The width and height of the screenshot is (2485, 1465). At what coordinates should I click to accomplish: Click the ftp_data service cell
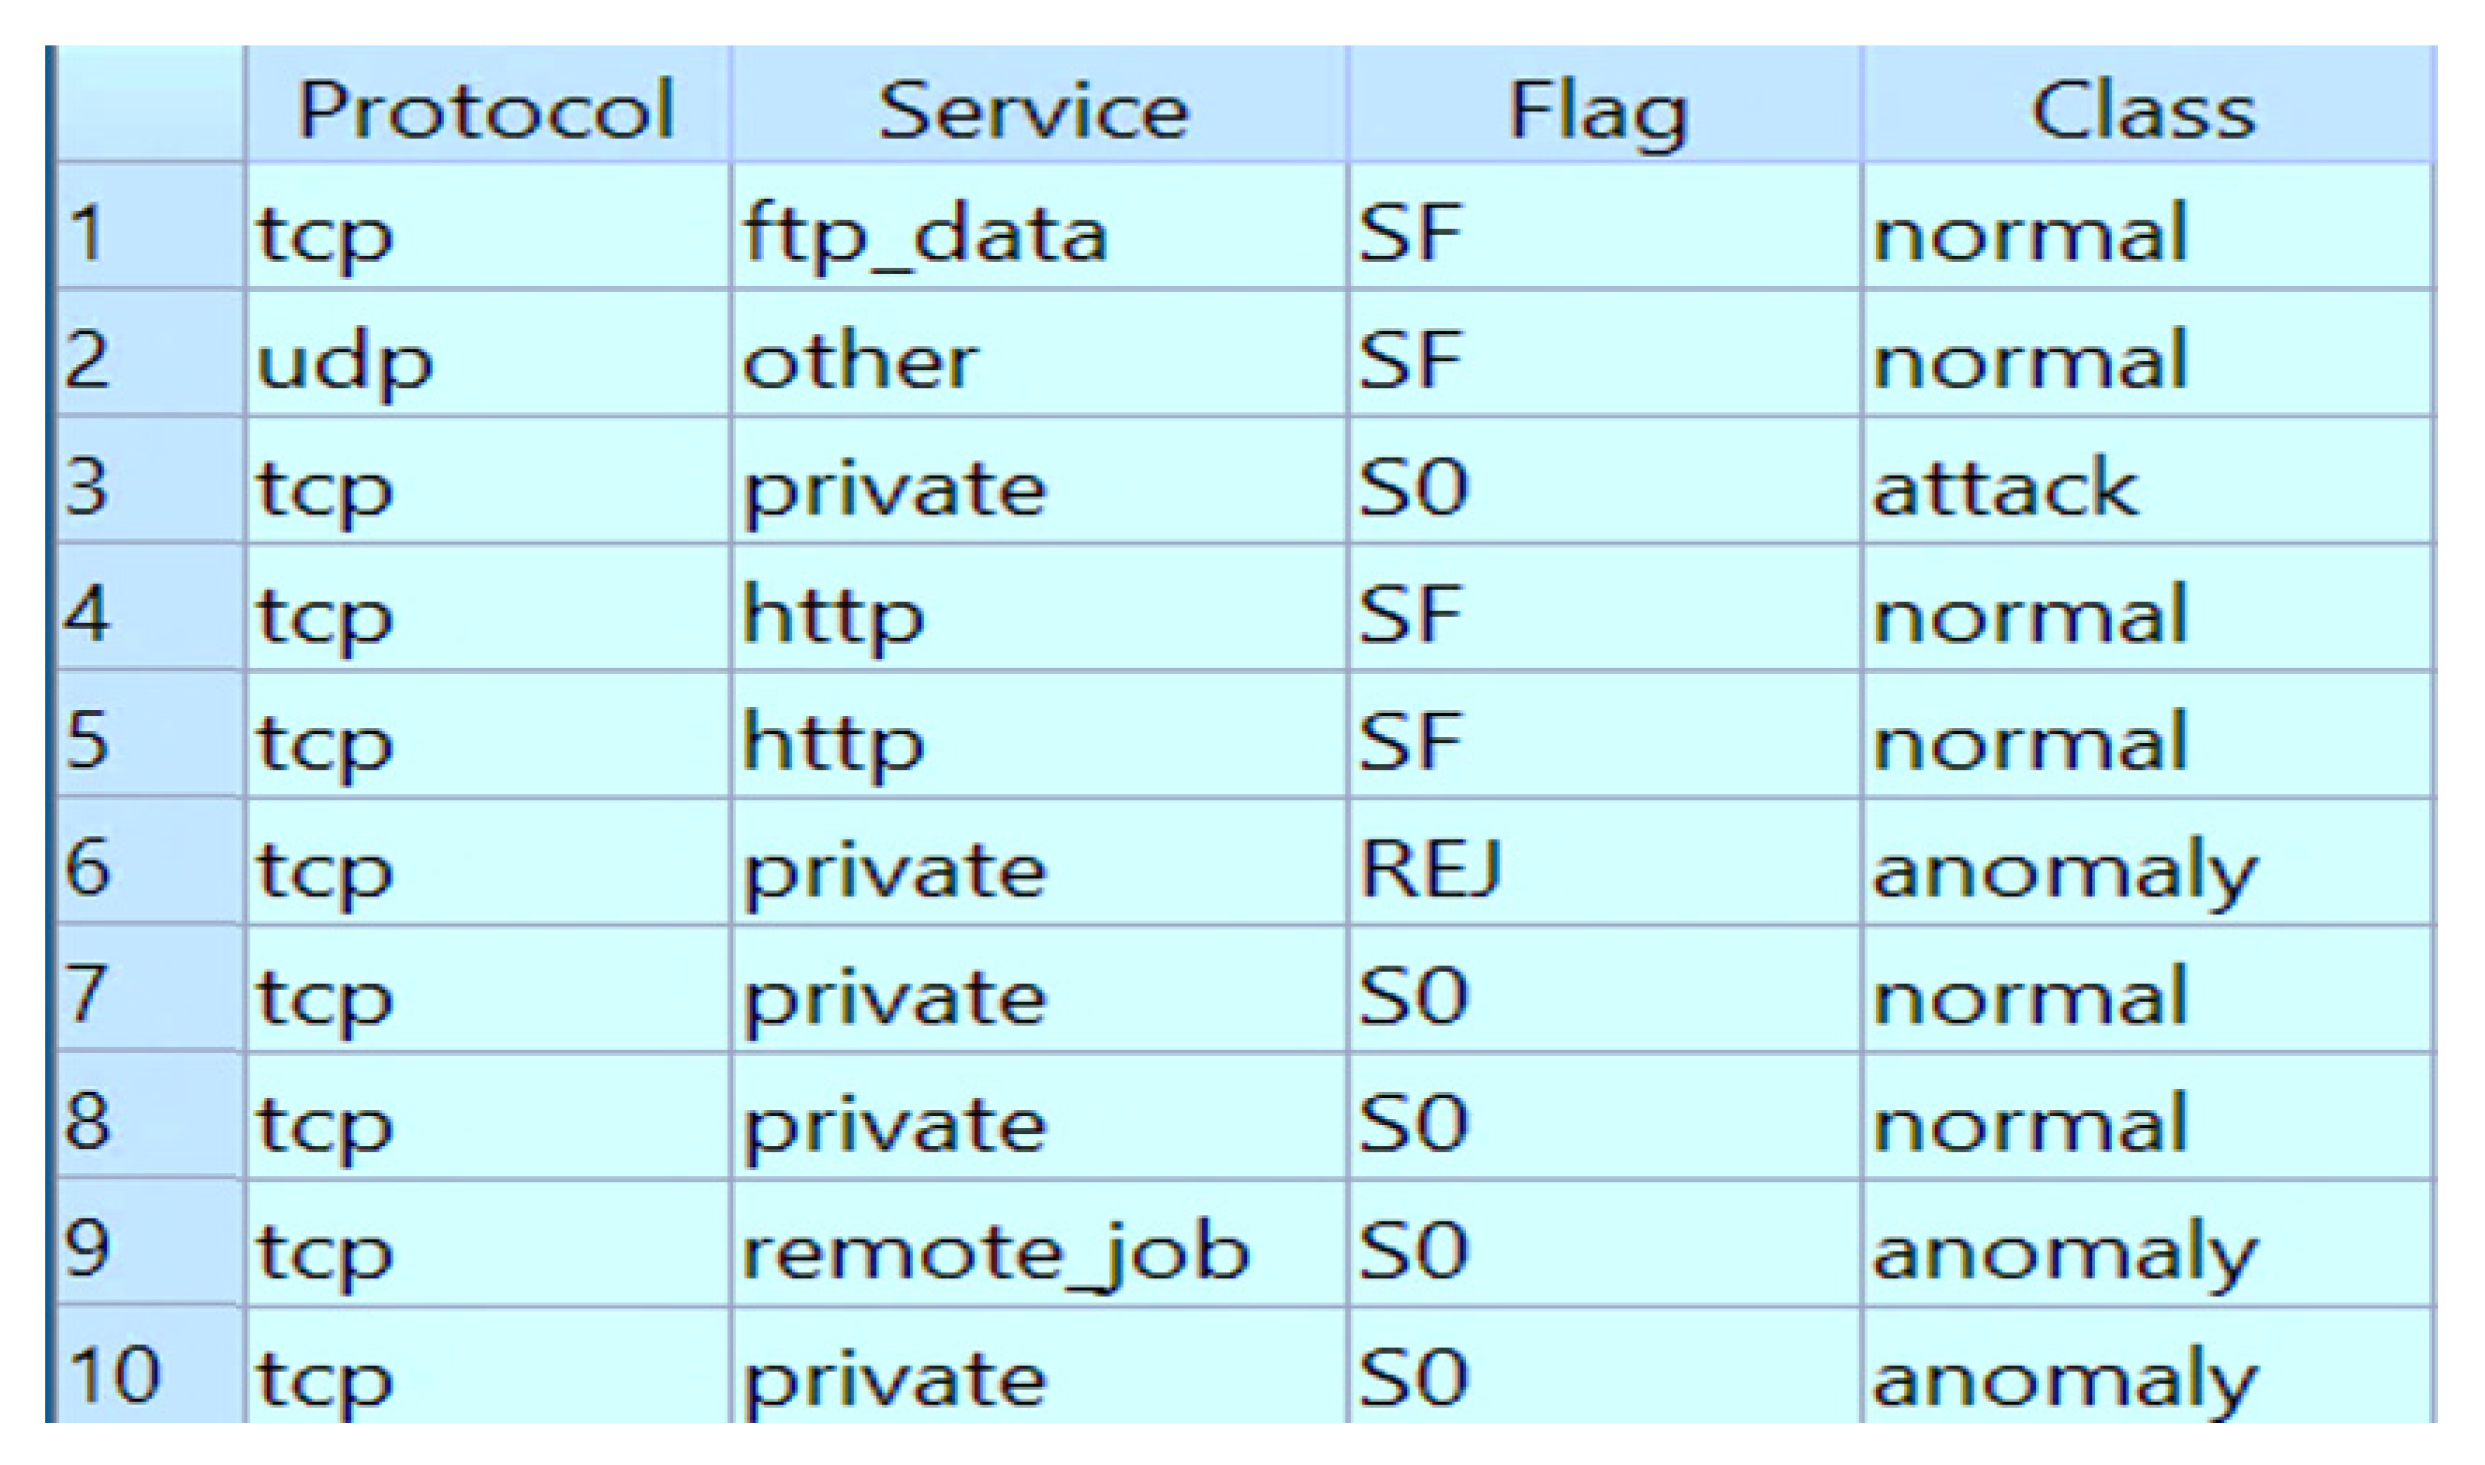925,233
